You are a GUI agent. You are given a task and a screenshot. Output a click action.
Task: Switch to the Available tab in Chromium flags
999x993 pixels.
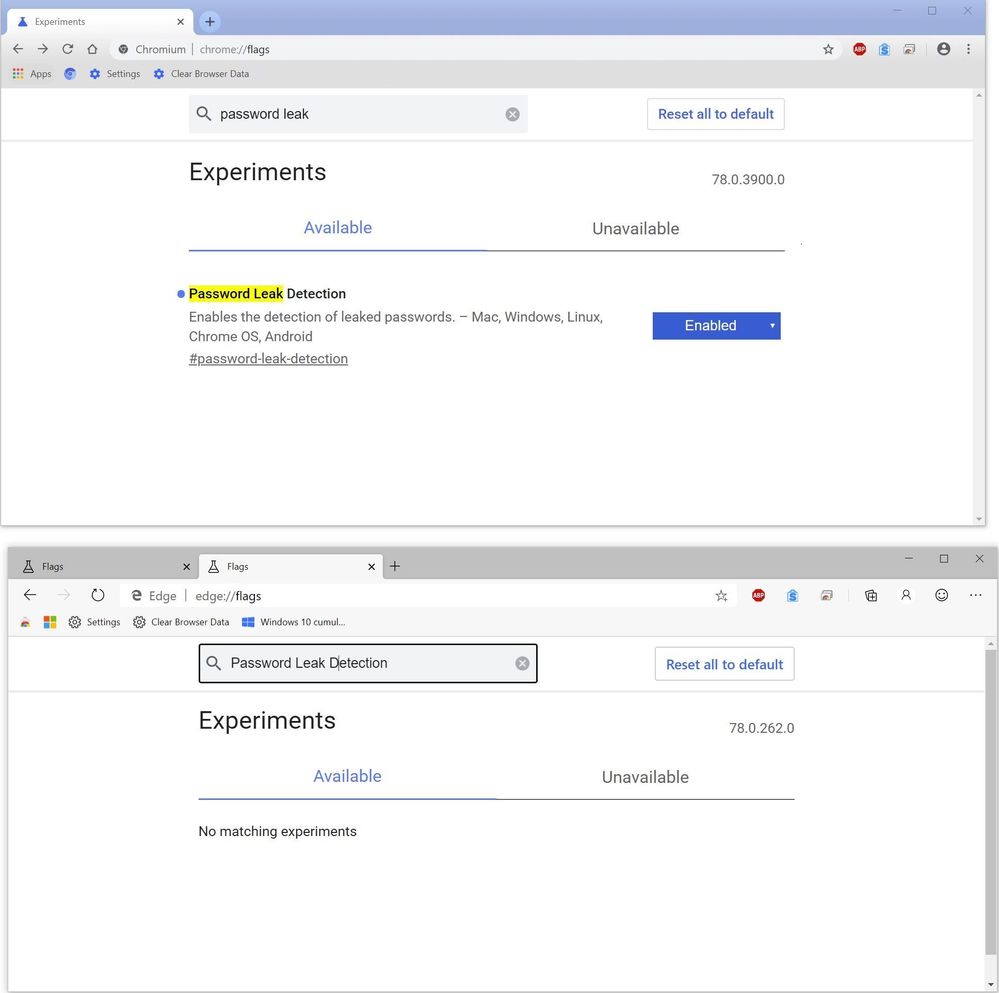coord(338,228)
